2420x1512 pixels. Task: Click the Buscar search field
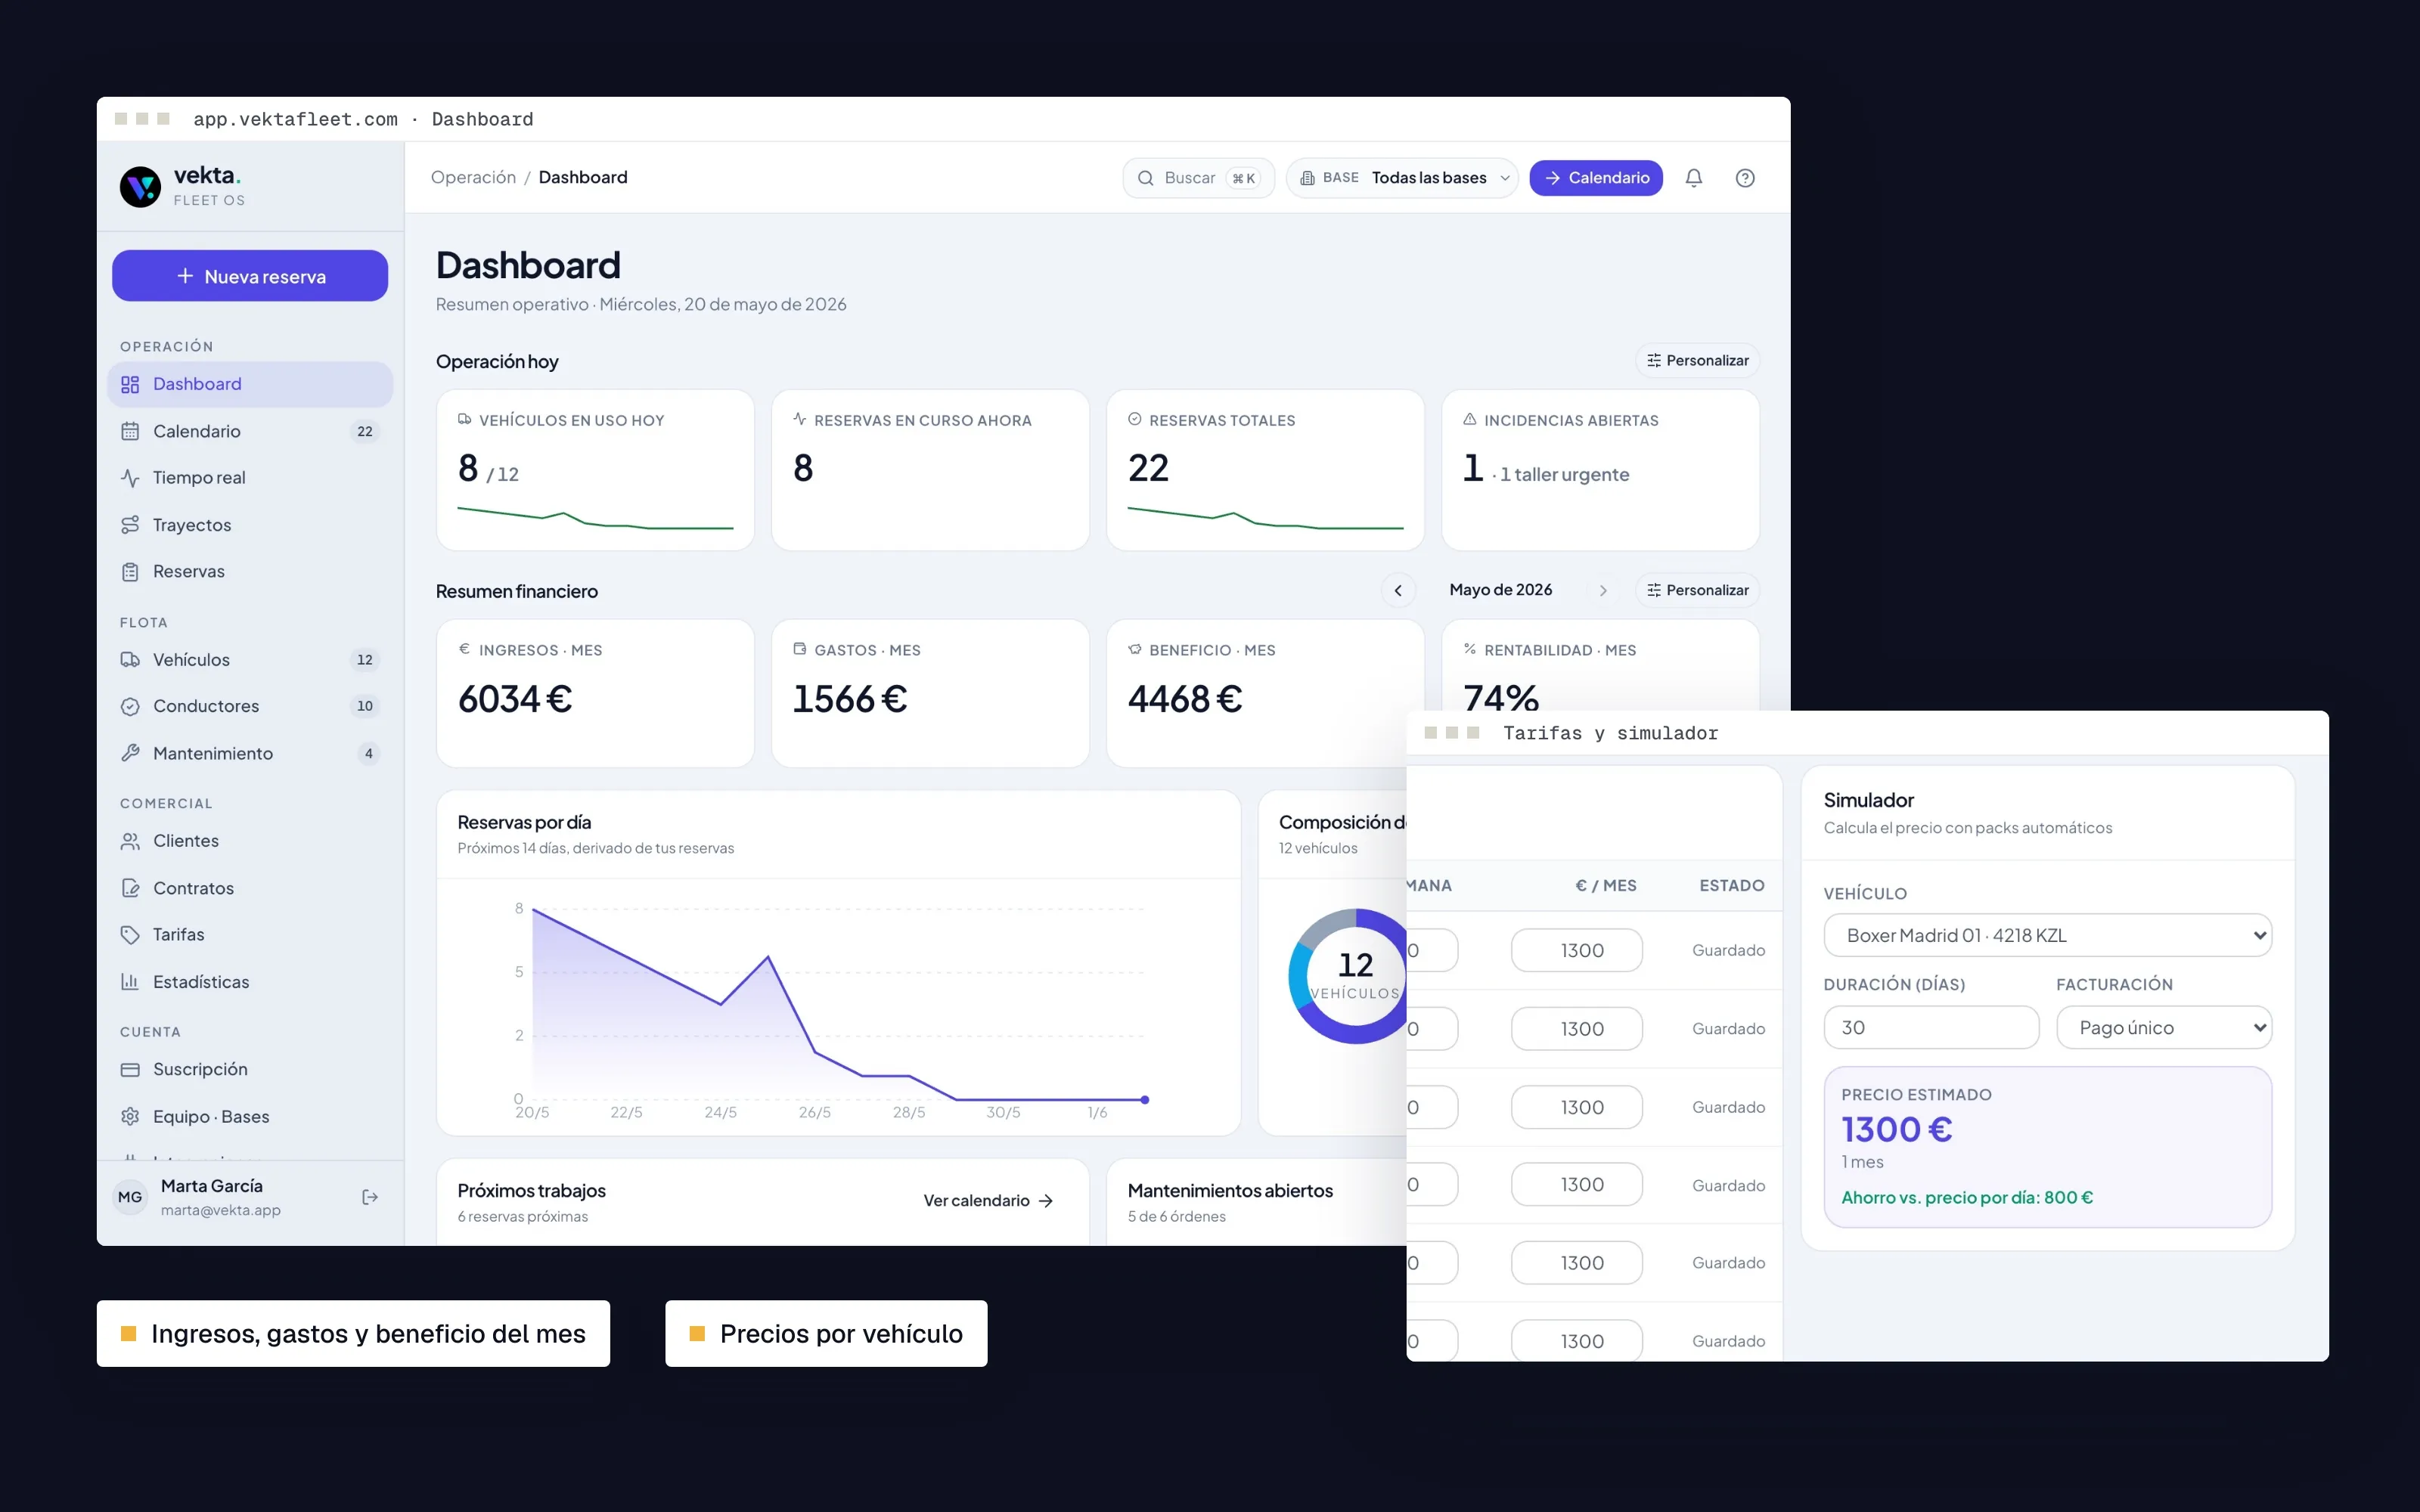point(1198,178)
